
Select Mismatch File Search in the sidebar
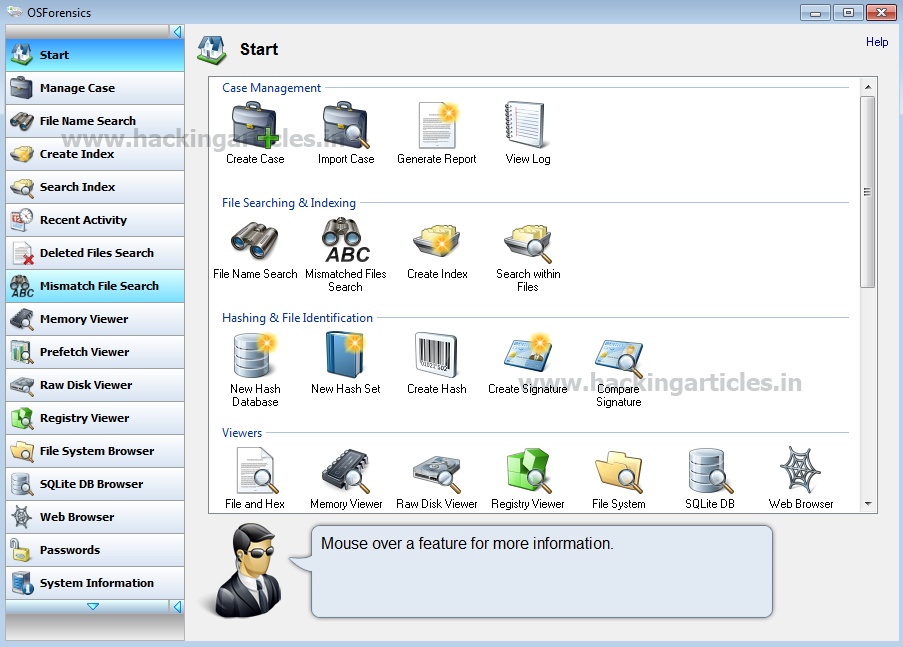coord(95,286)
